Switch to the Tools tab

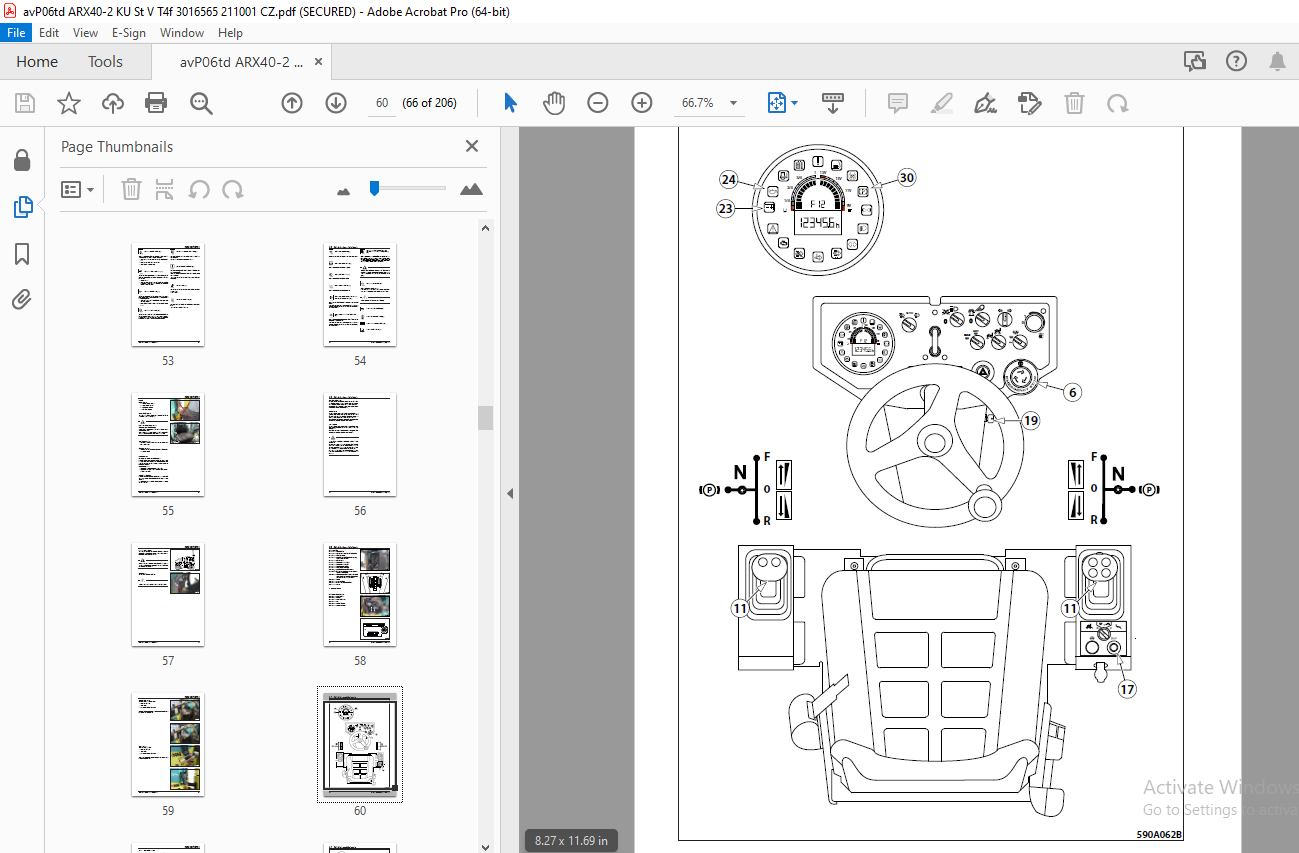click(x=105, y=62)
